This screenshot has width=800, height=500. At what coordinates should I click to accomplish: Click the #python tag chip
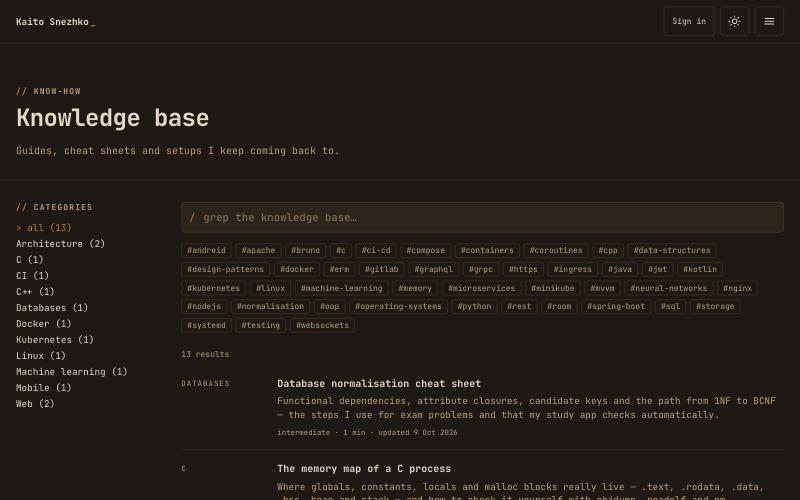point(474,307)
